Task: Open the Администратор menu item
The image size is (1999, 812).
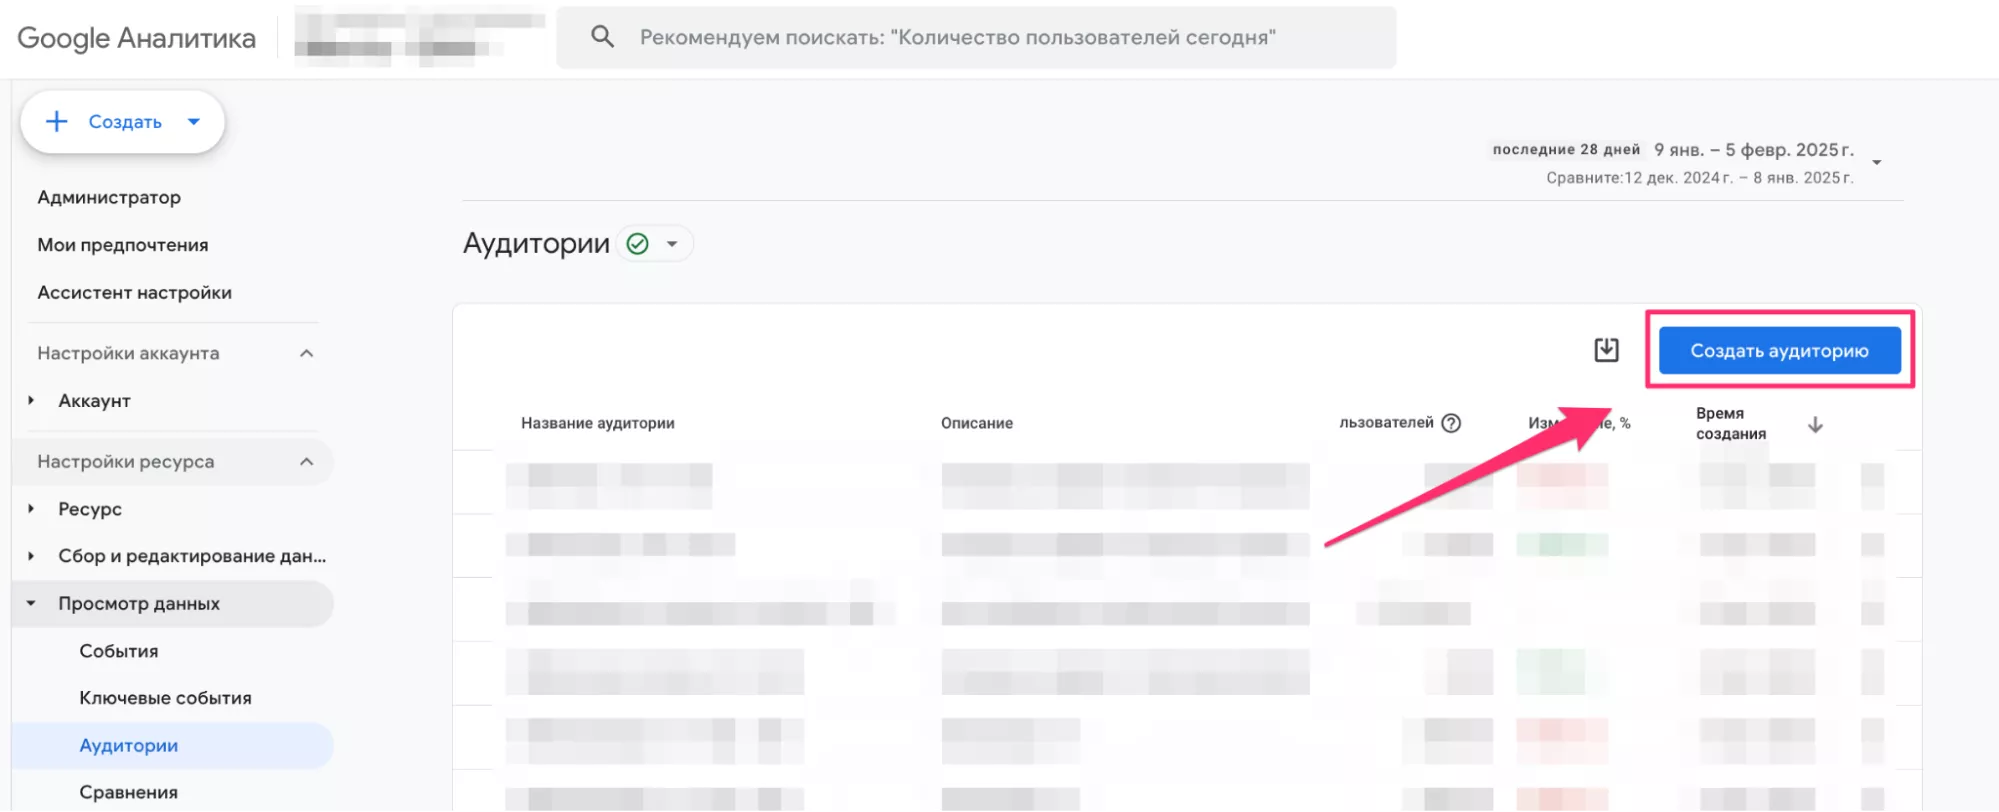Action: point(109,197)
